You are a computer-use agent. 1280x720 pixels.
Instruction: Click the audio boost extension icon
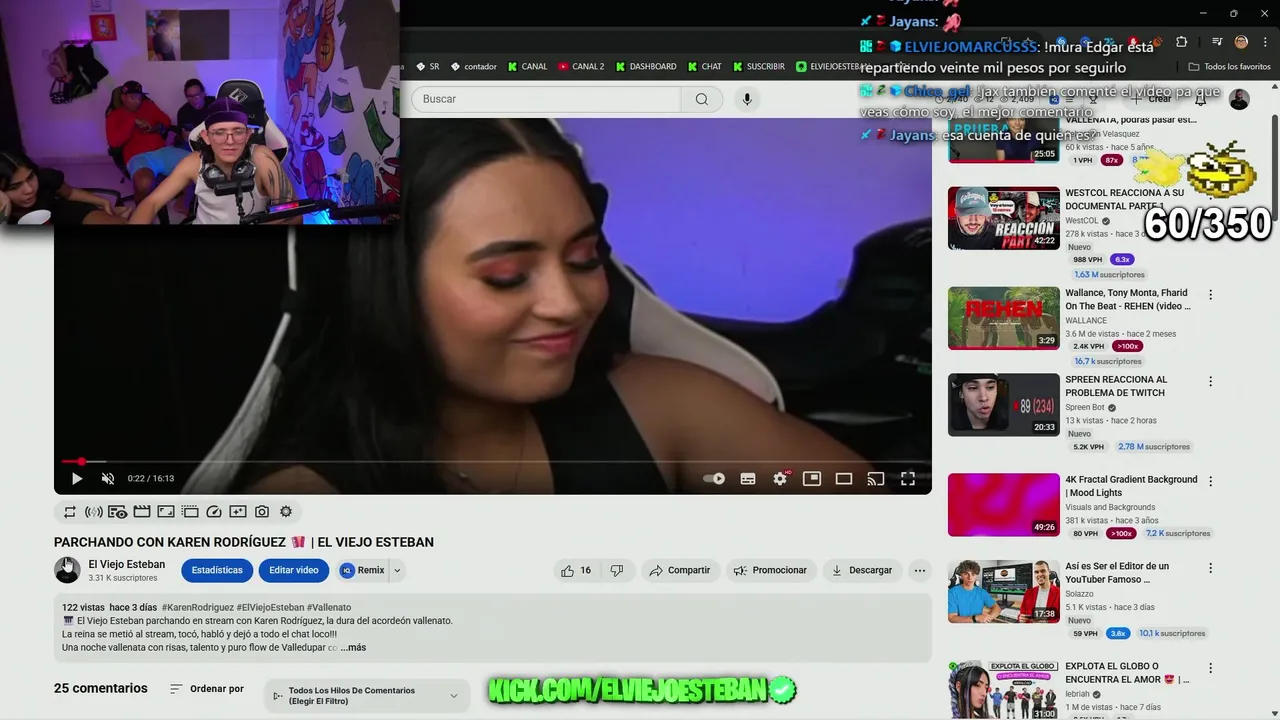[94, 512]
